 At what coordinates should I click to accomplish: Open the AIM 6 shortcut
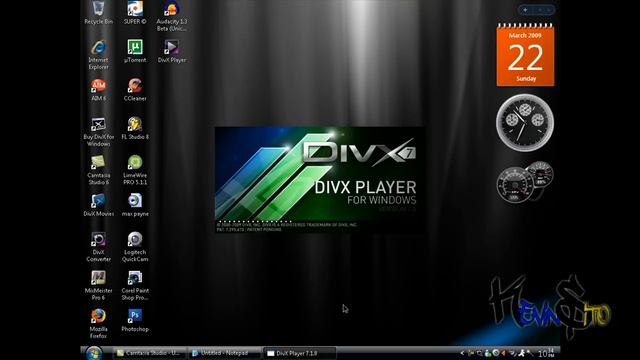[x=98, y=90]
